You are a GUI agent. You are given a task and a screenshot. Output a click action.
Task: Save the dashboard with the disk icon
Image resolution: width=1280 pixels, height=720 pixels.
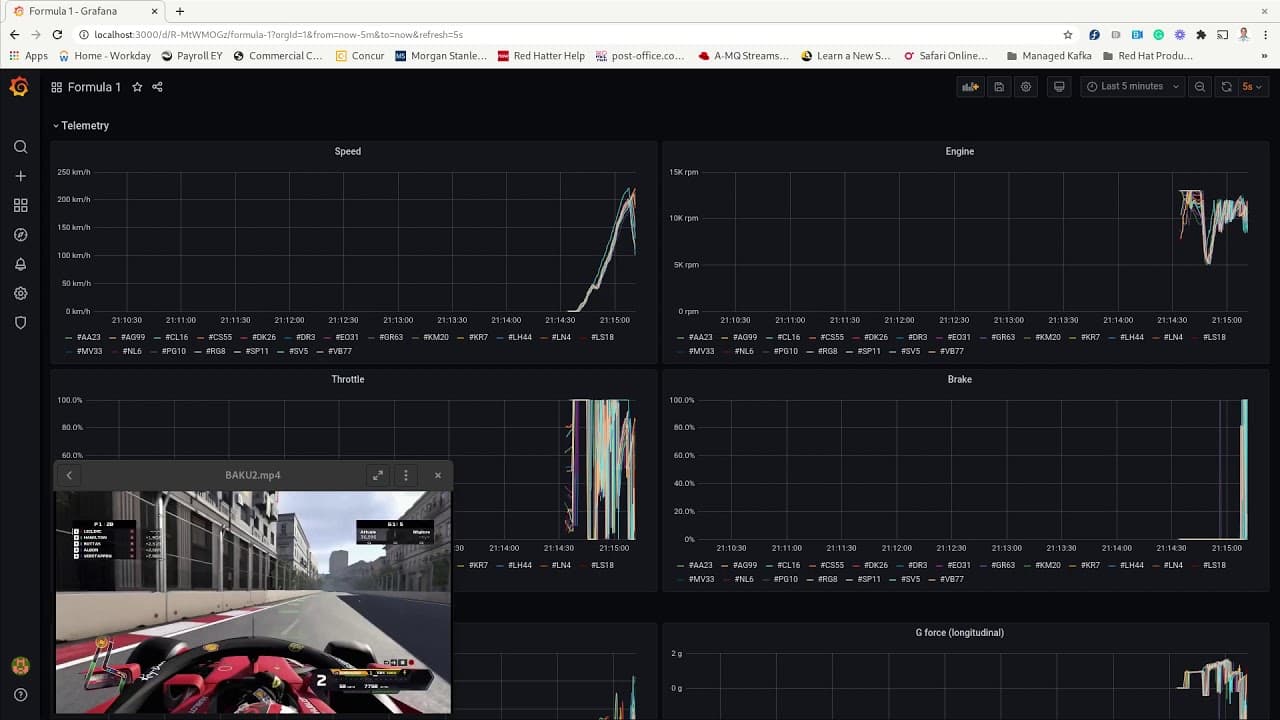coord(999,87)
